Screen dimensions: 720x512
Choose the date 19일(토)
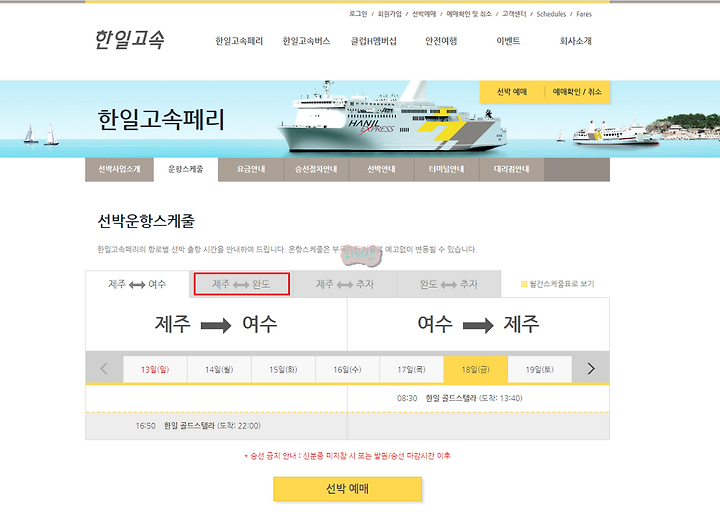pos(540,370)
